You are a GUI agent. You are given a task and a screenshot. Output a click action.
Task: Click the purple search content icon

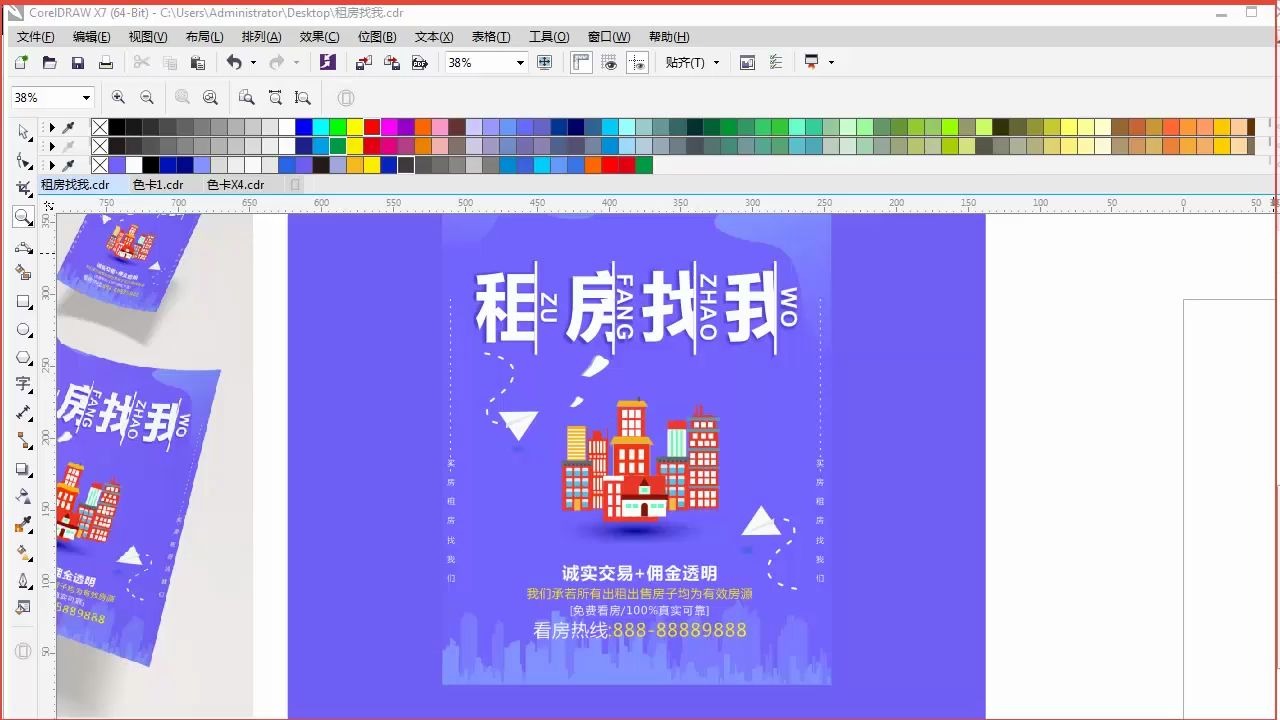[x=327, y=62]
